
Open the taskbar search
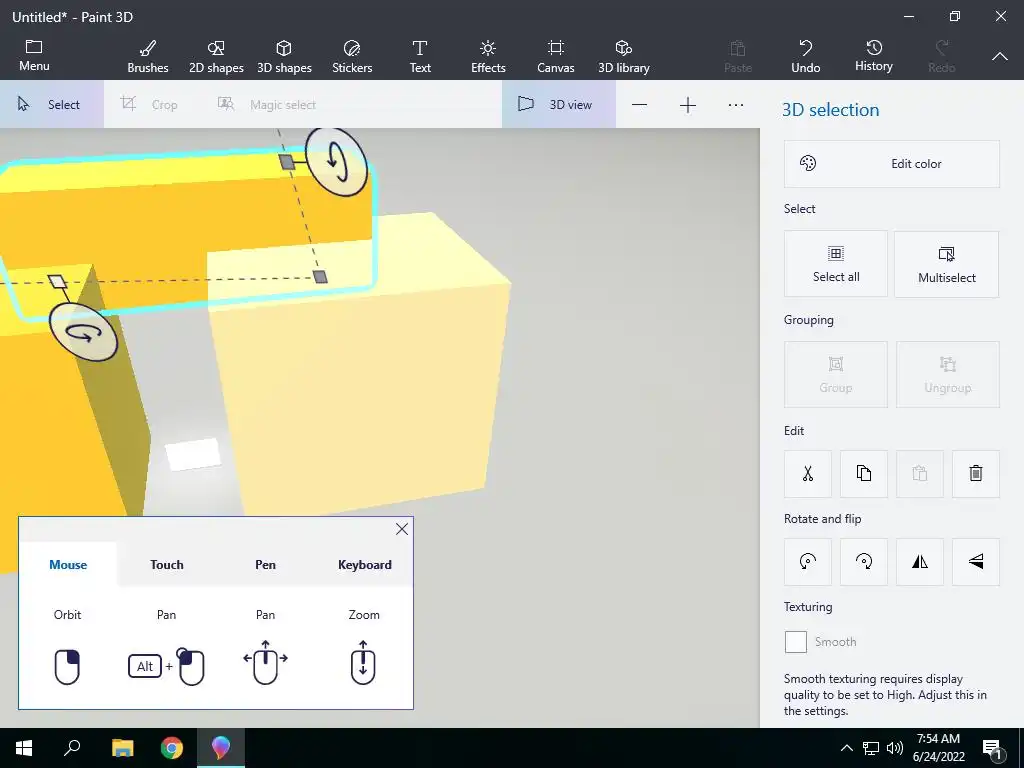[72, 748]
